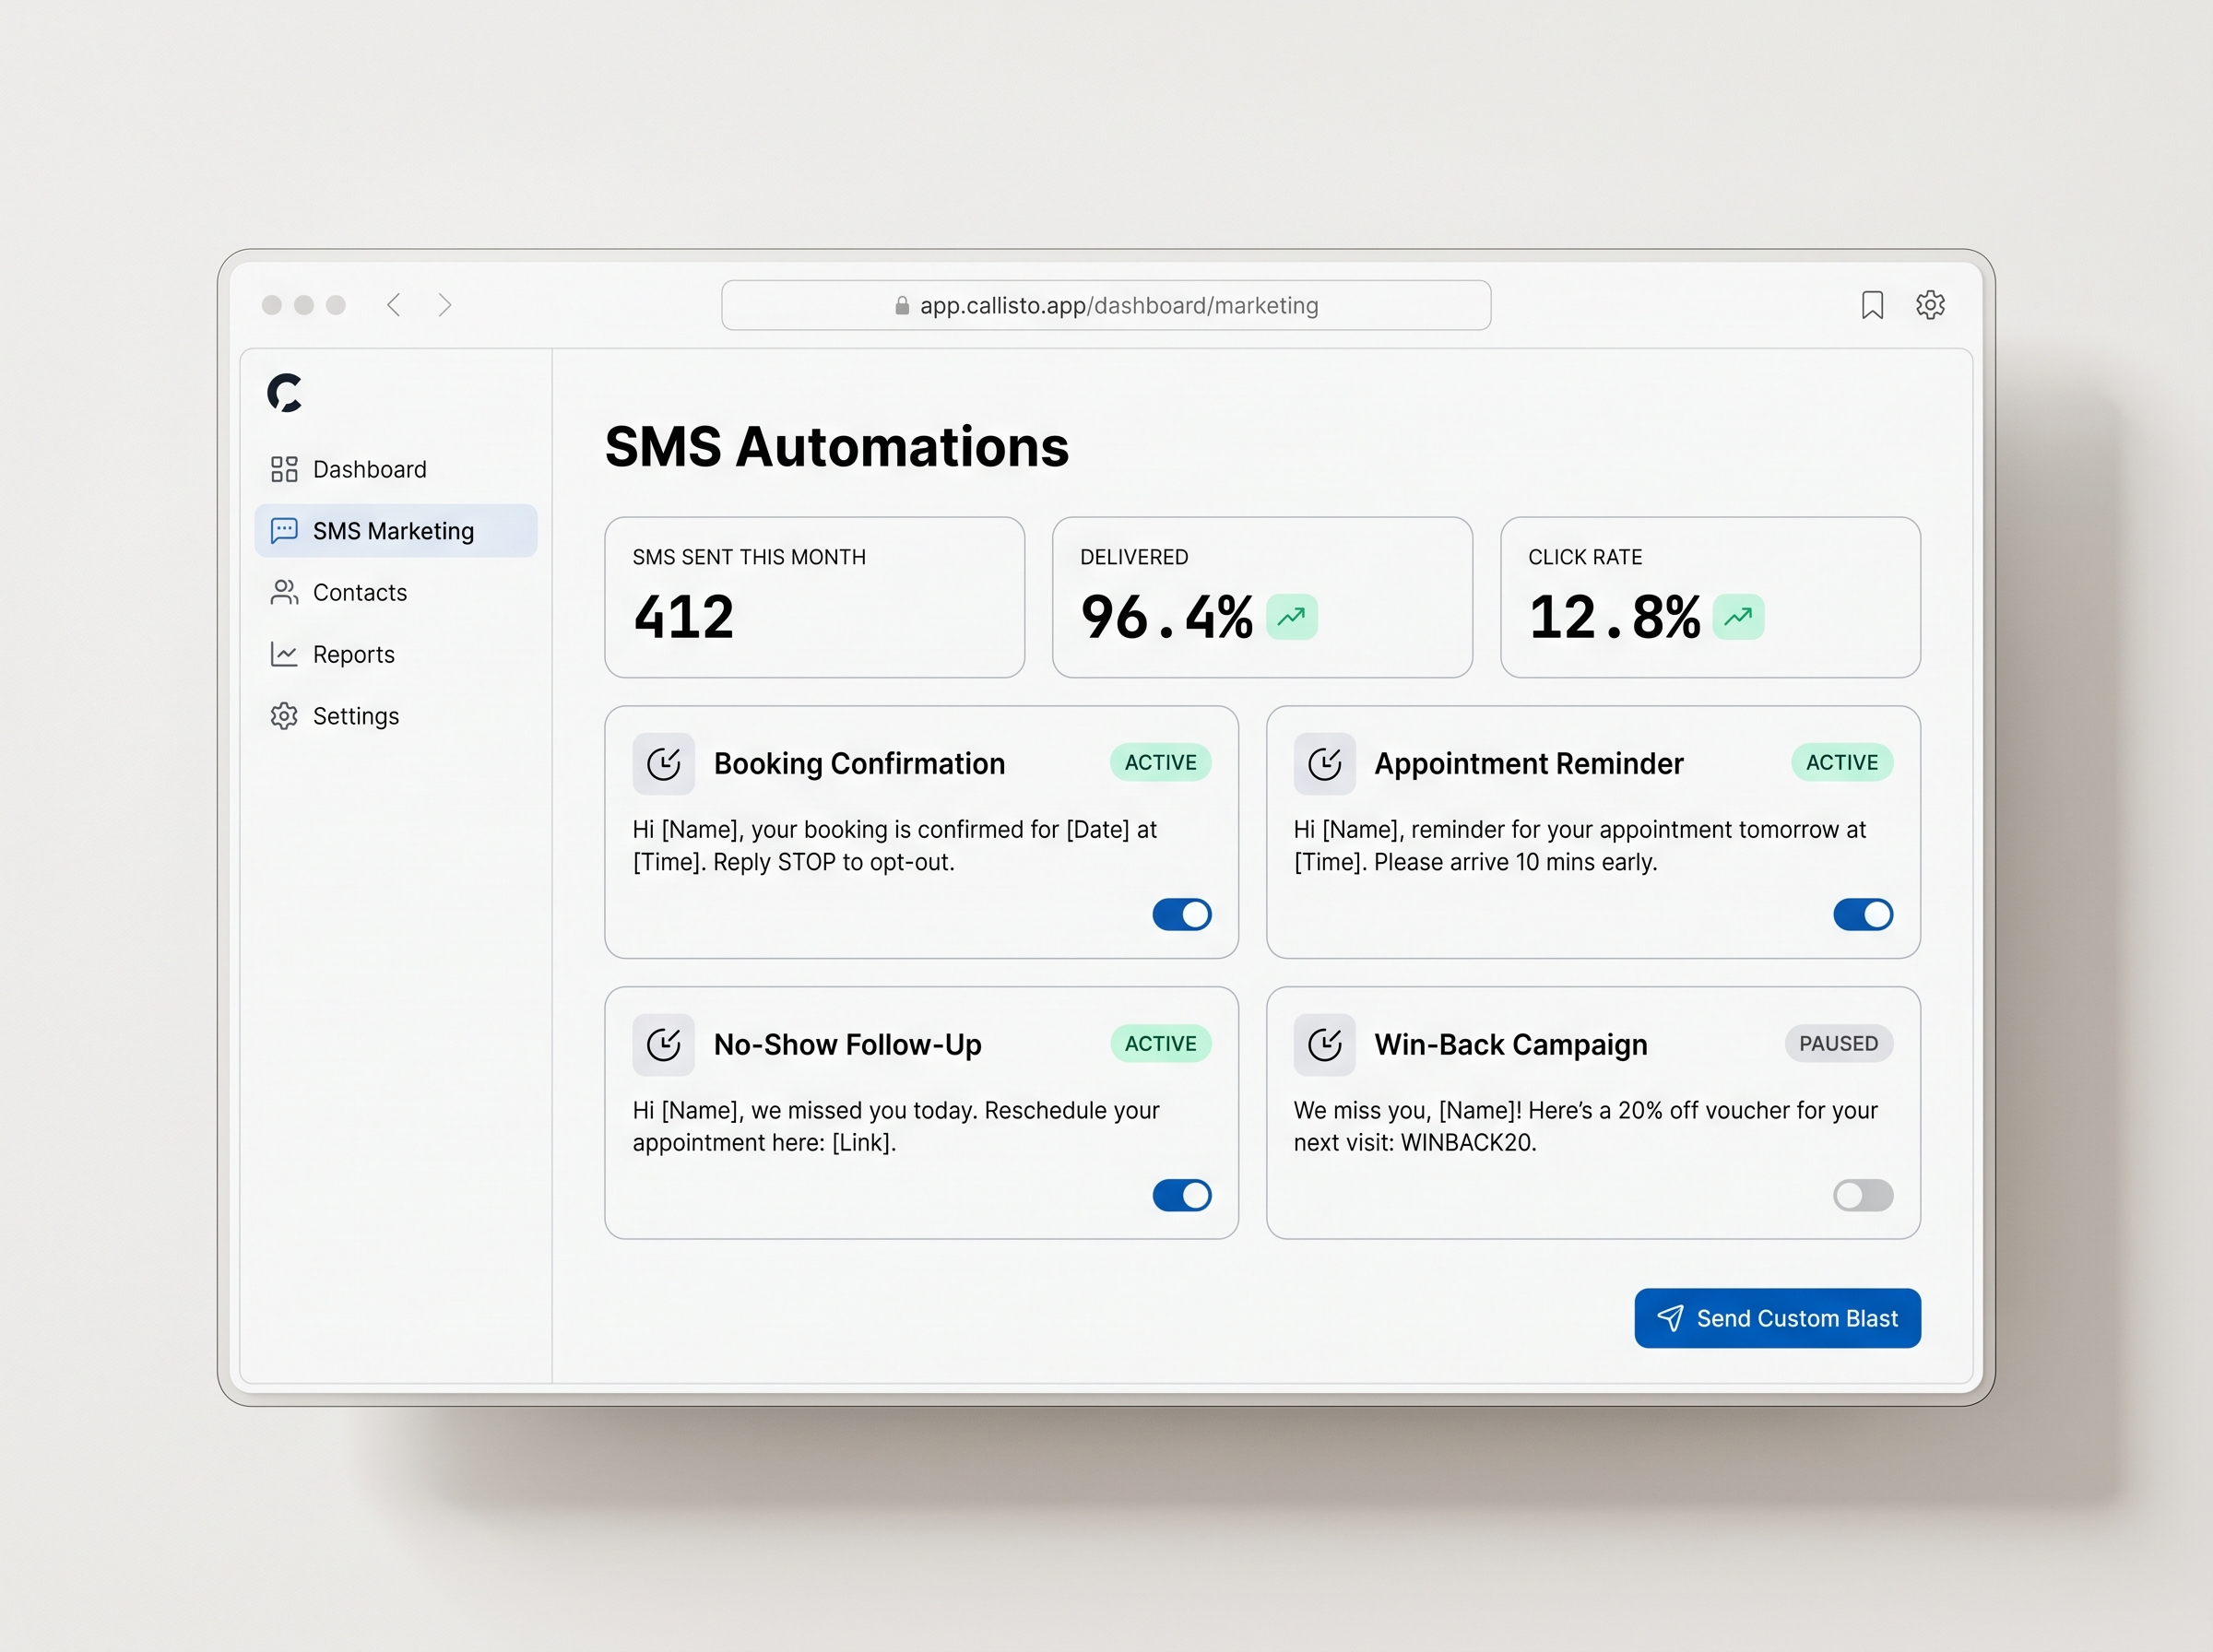Click message text 'we missed you today'
The width and height of the screenshot is (2213, 1652).
(x=864, y=1111)
